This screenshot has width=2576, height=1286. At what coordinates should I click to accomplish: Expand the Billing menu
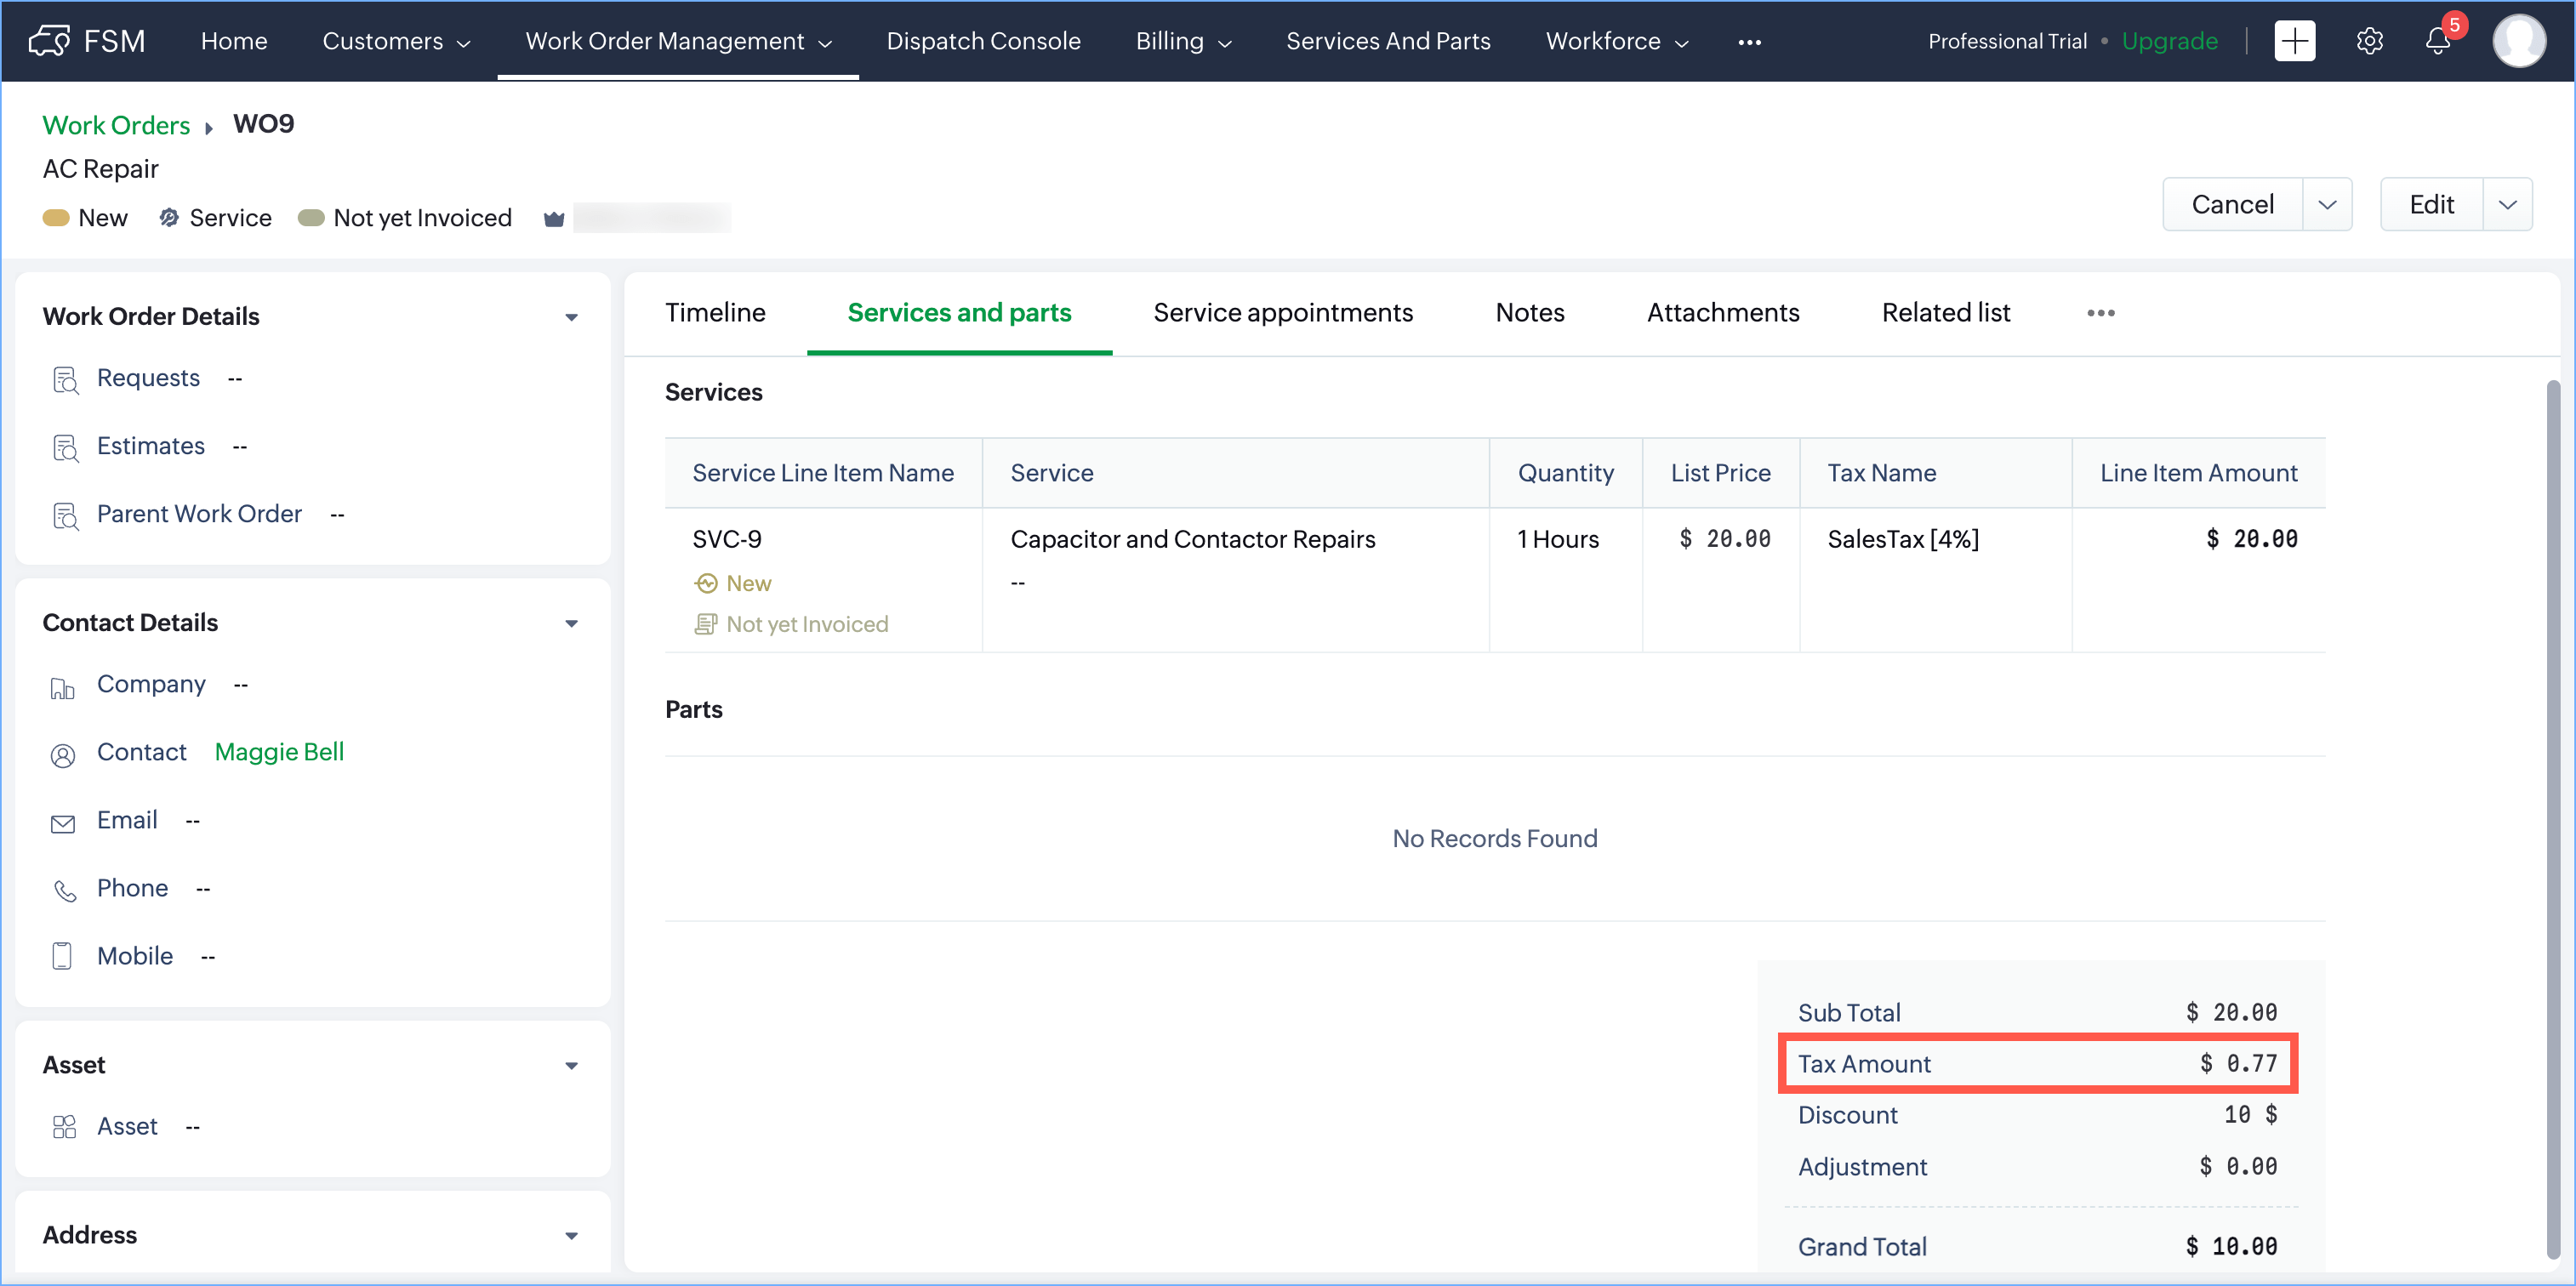[x=1183, y=41]
